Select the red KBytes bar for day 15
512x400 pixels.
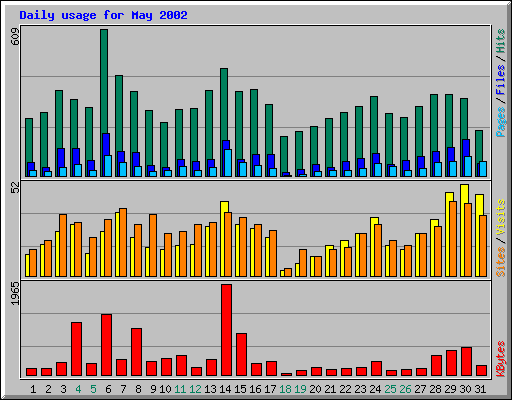[x=241, y=355]
